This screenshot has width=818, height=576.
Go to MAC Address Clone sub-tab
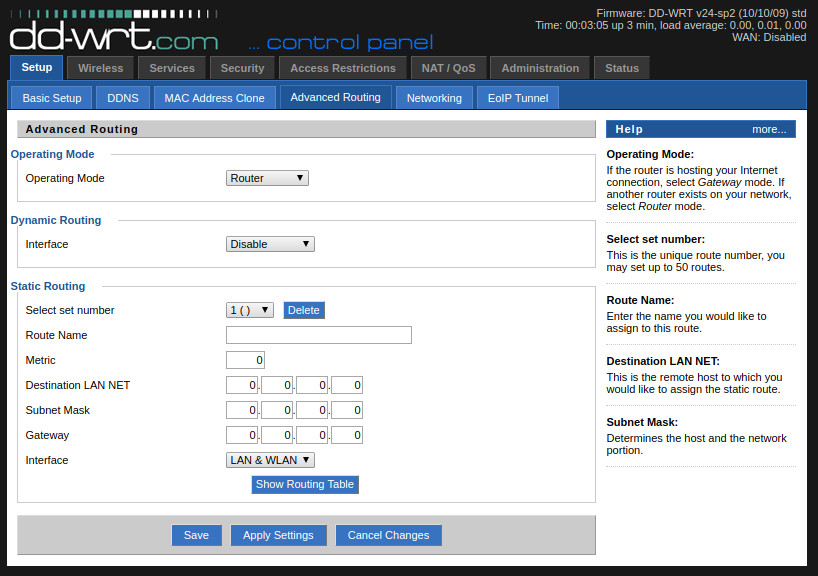tap(214, 98)
